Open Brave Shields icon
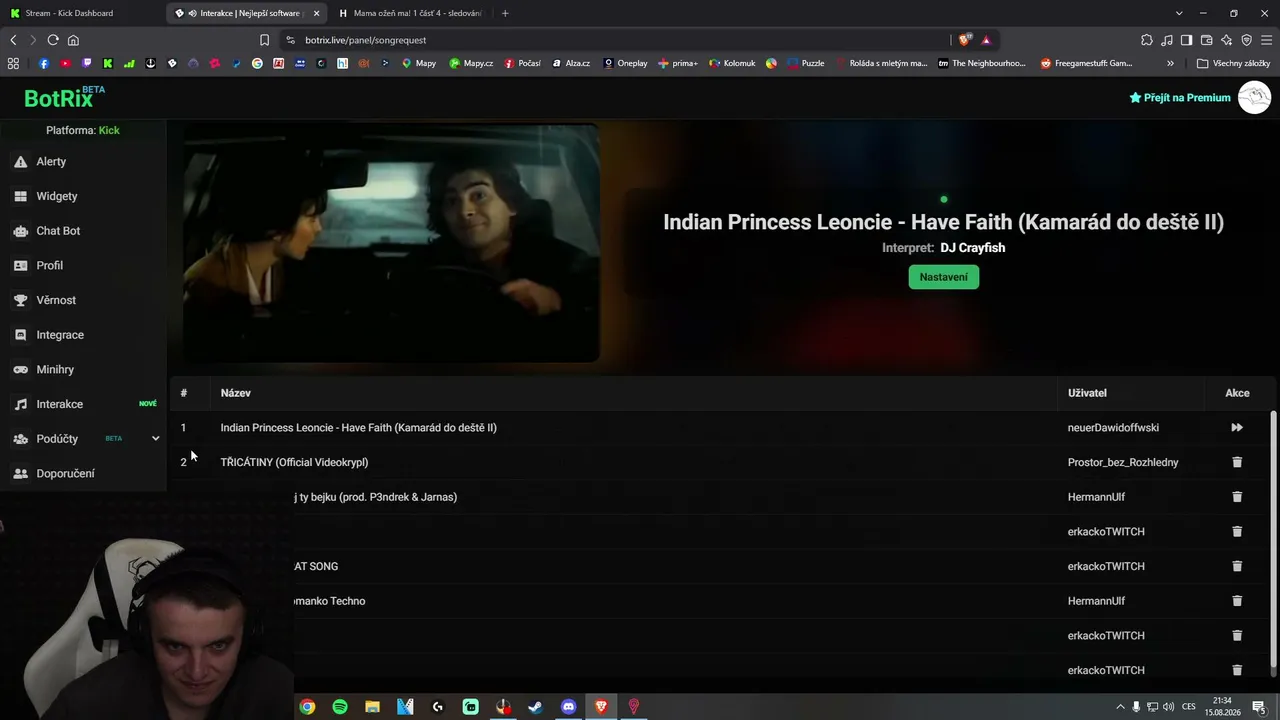This screenshot has width=1280, height=720. (964, 40)
